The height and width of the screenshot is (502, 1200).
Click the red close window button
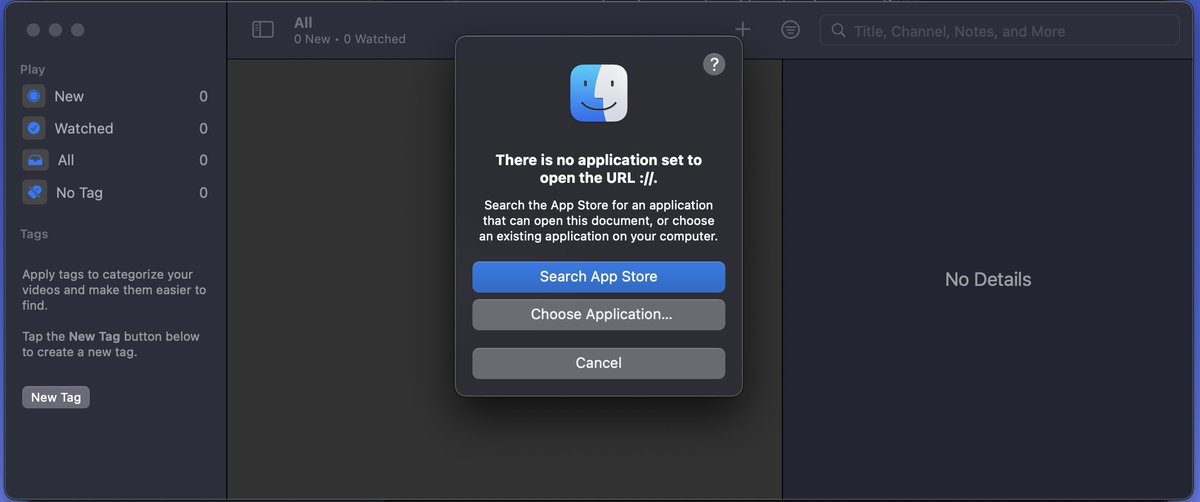pos(33,30)
